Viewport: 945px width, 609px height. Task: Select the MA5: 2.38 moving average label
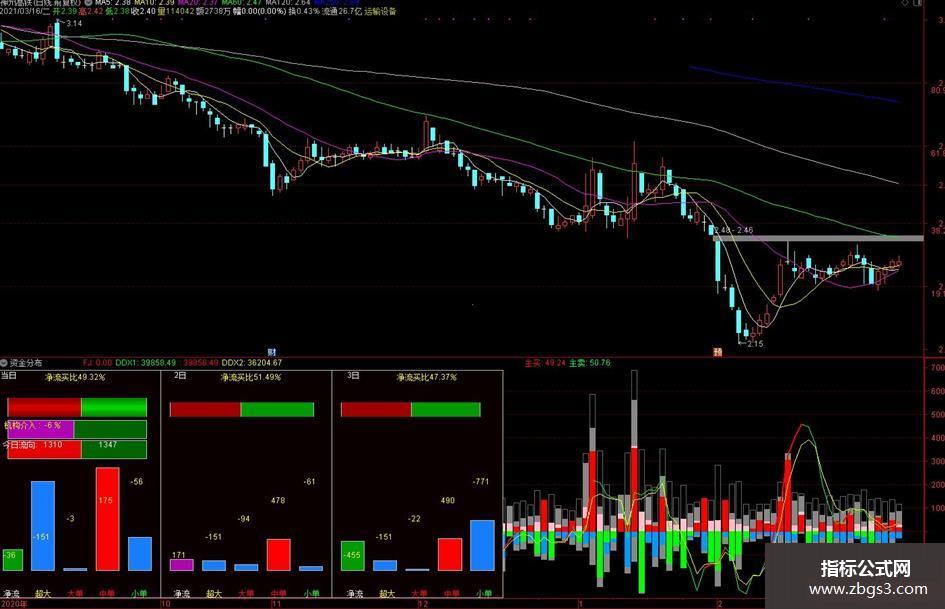pyautogui.click(x=113, y=2)
